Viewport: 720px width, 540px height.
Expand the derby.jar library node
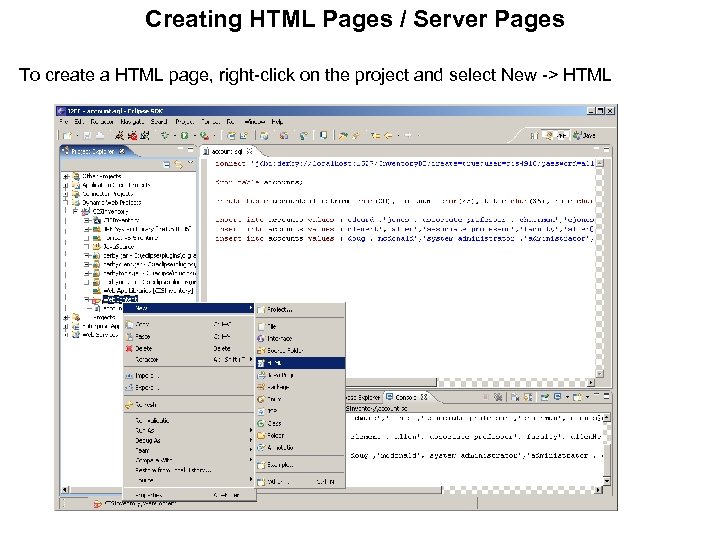(x=87, y=255)
